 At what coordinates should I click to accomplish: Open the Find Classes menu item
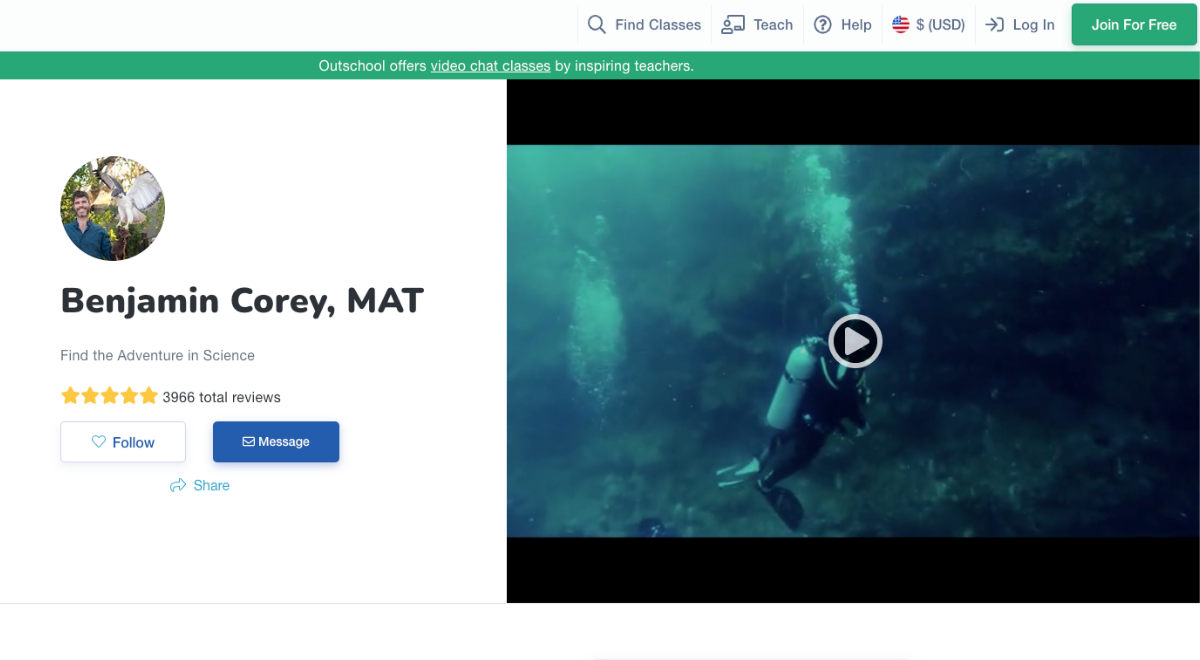(x=658, y=25)
